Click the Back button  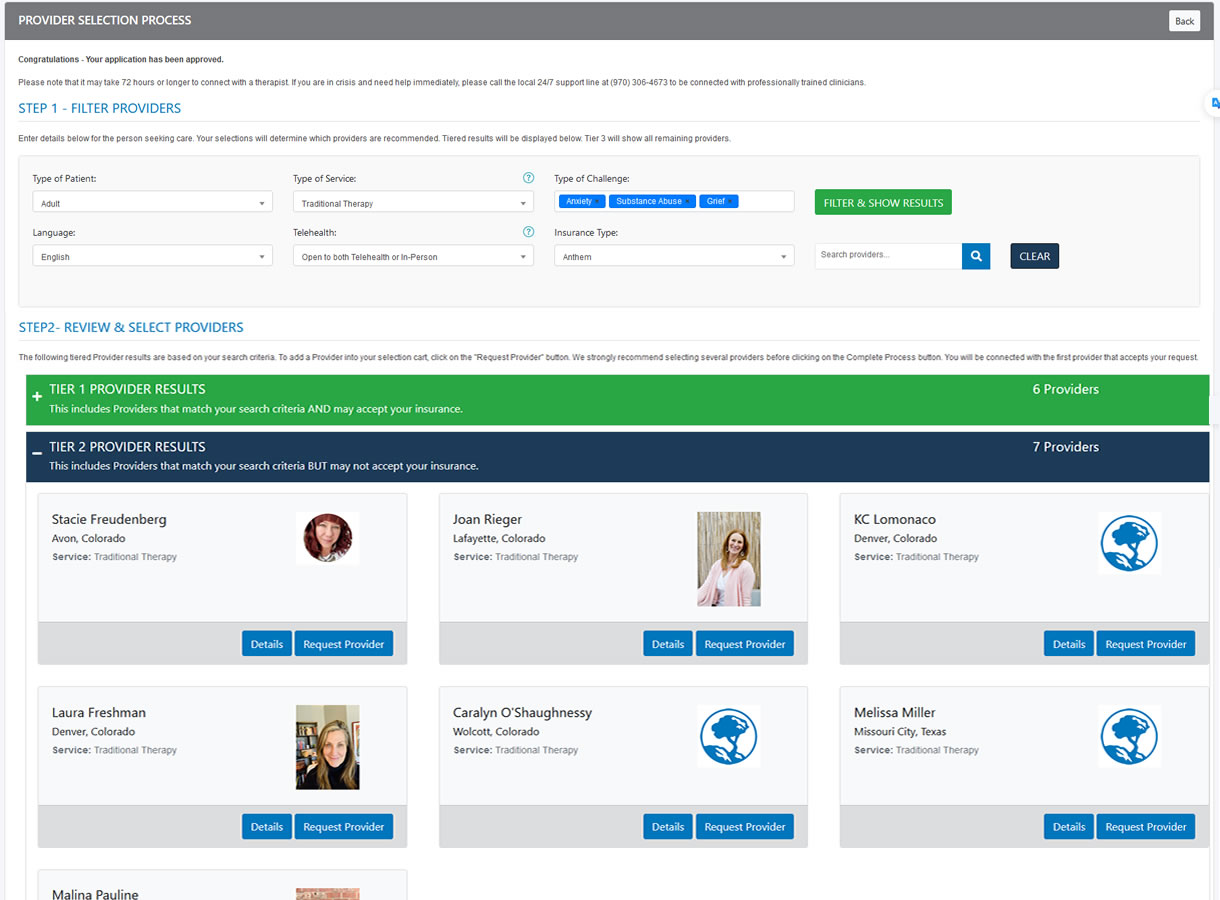pyautogui.click(x=1184, y=21)
